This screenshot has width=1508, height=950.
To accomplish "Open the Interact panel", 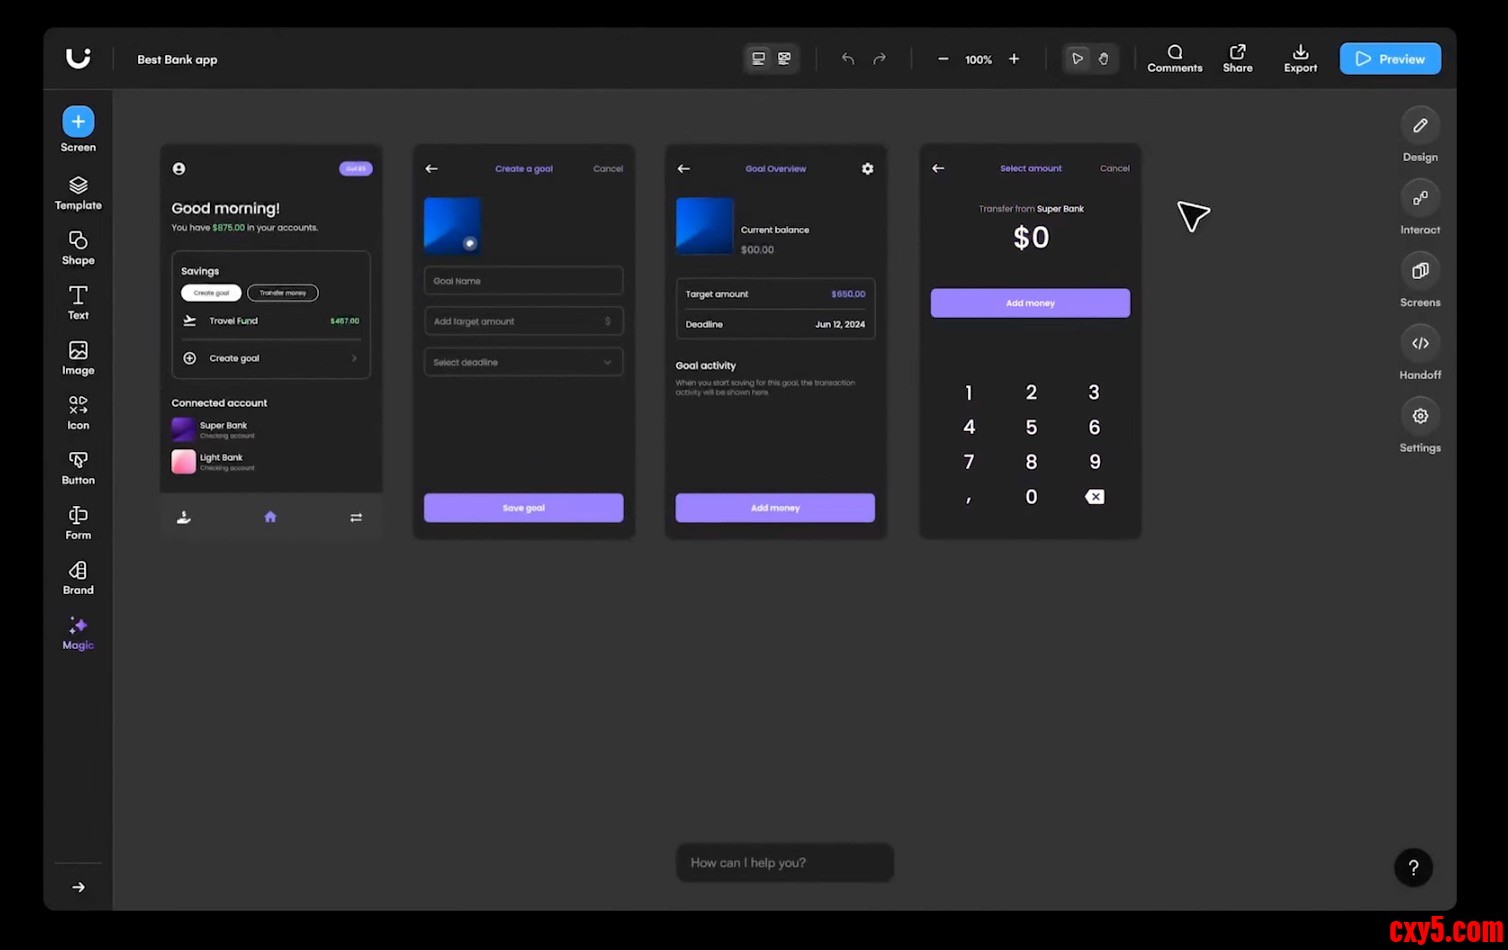I will pos(1420,198).
